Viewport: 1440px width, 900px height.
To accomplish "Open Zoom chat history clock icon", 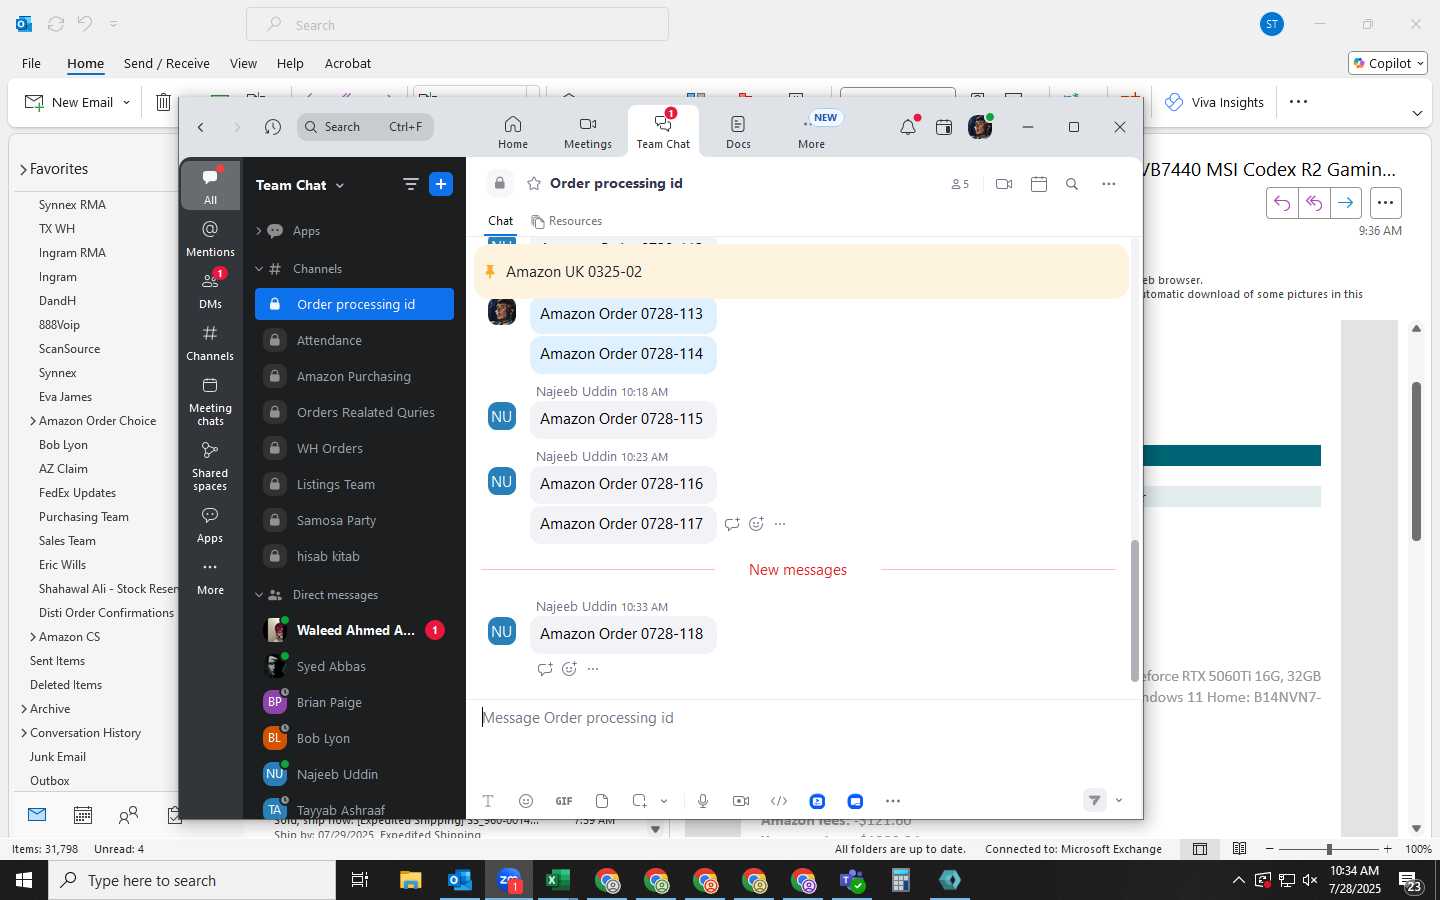I will click(x=273, y=127).
